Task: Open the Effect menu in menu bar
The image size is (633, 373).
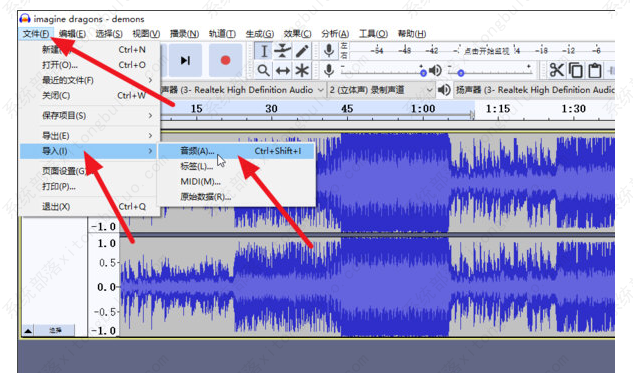Action: 297,34
